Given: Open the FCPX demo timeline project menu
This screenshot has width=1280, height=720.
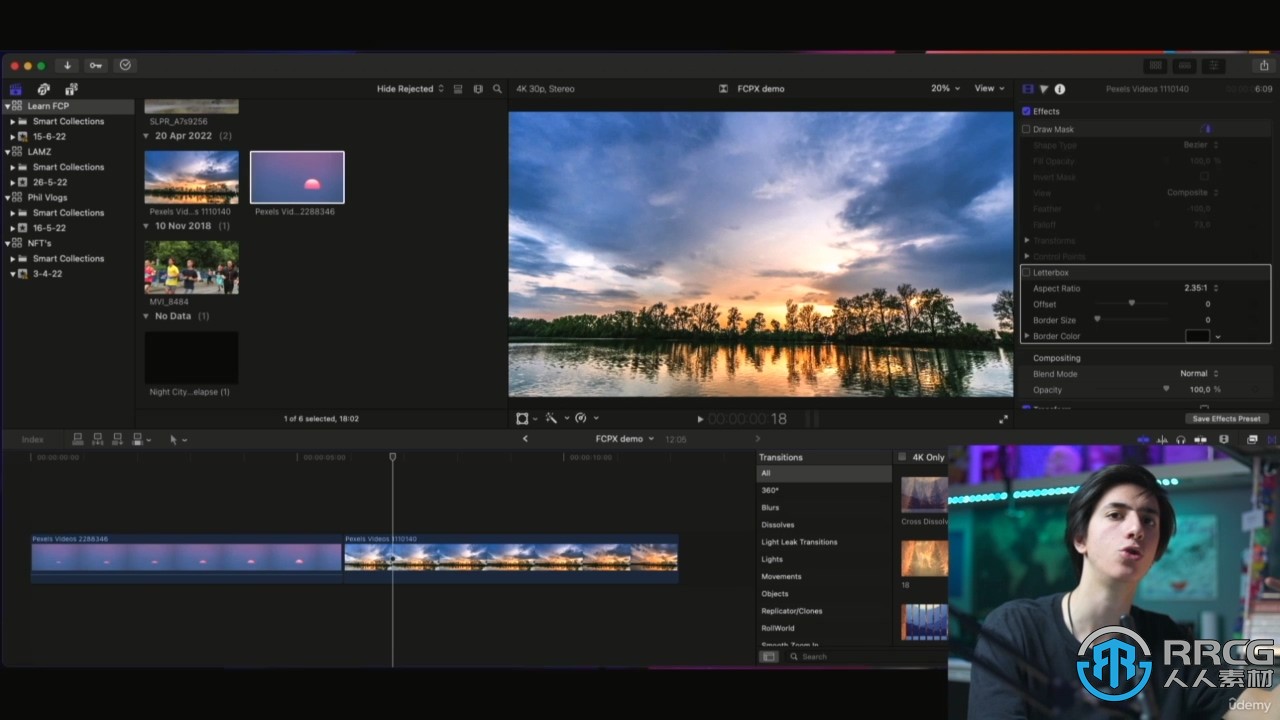Looking at the screenshot, I should [625, 439].
